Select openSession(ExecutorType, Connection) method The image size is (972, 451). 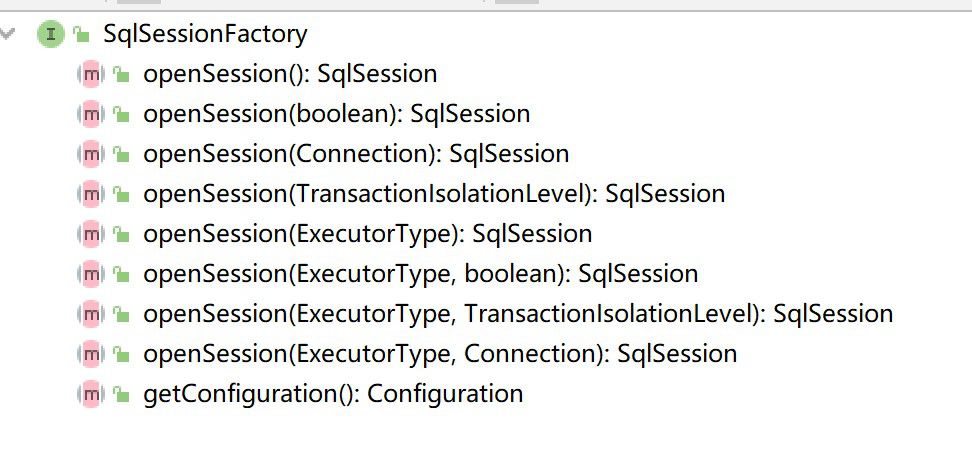tap(440, 354)
